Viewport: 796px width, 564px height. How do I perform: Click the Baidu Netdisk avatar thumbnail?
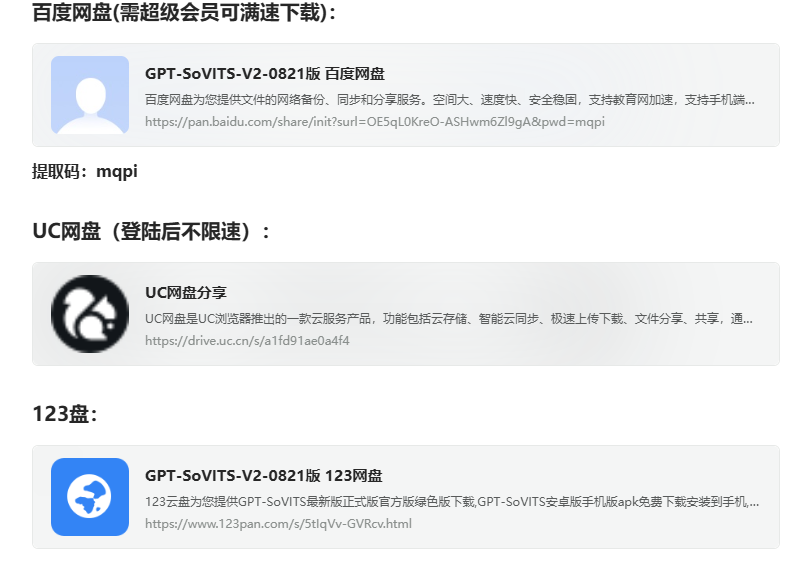coord(90,95)
